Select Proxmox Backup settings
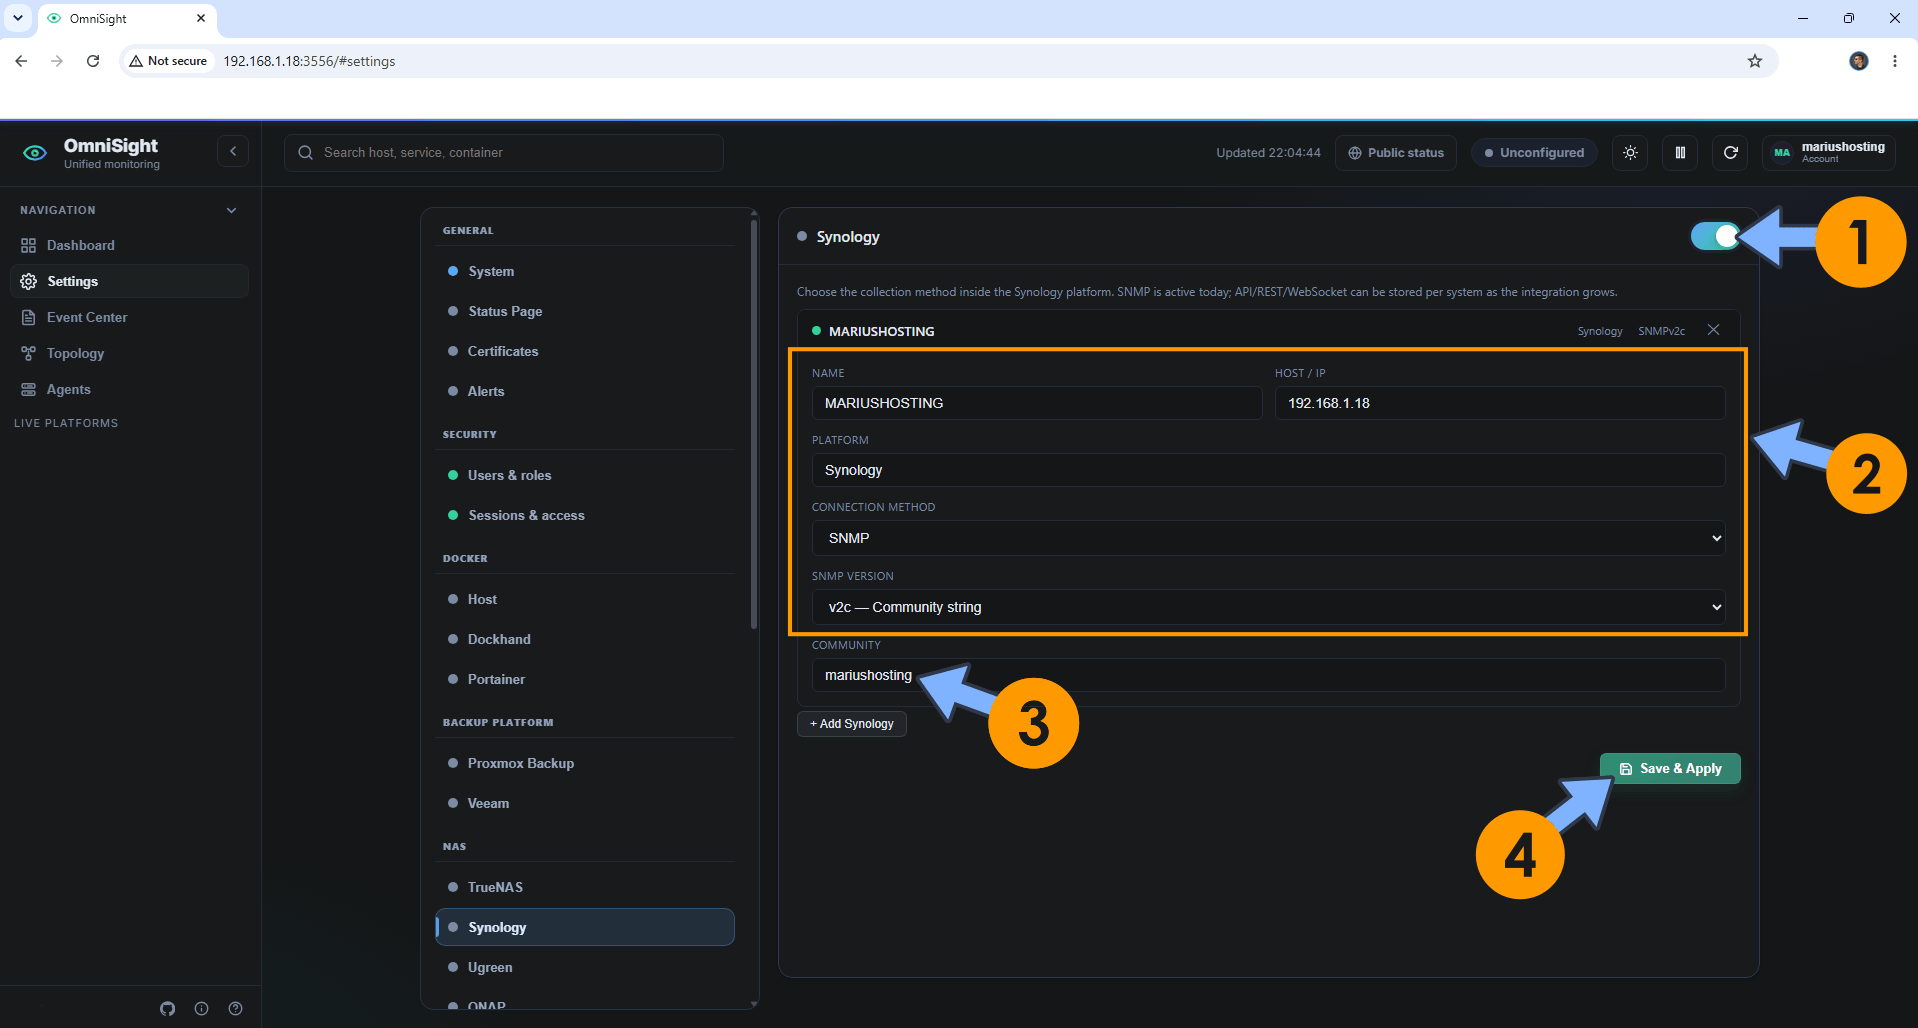Screen dimensions: 1918x1028 (585, 763)
